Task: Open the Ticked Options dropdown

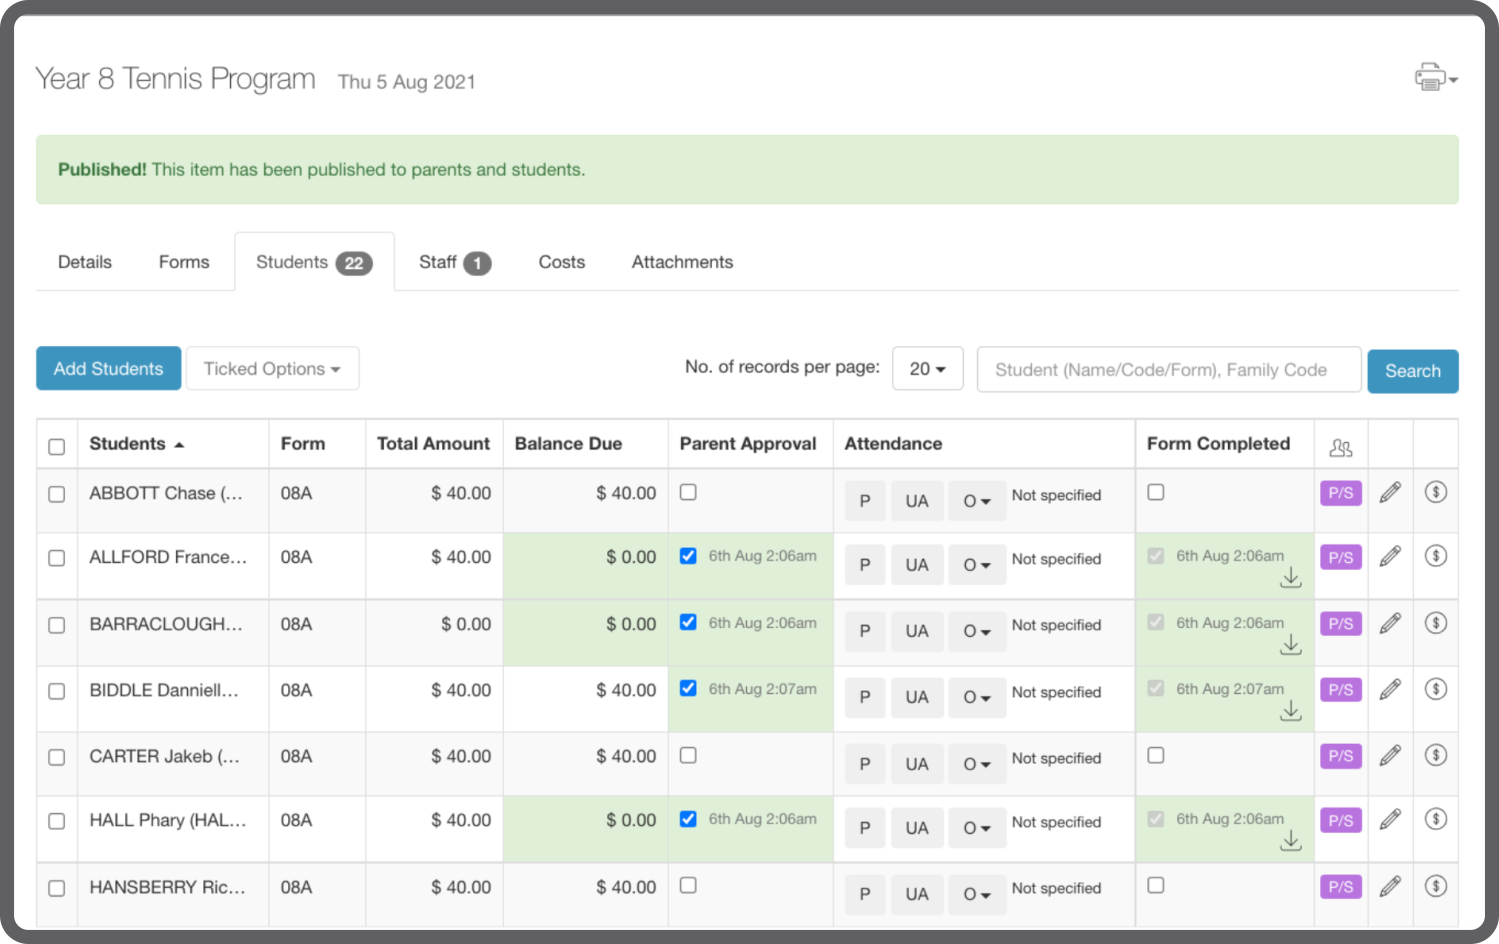Action: pyautogui.click(x=272, y=369)
